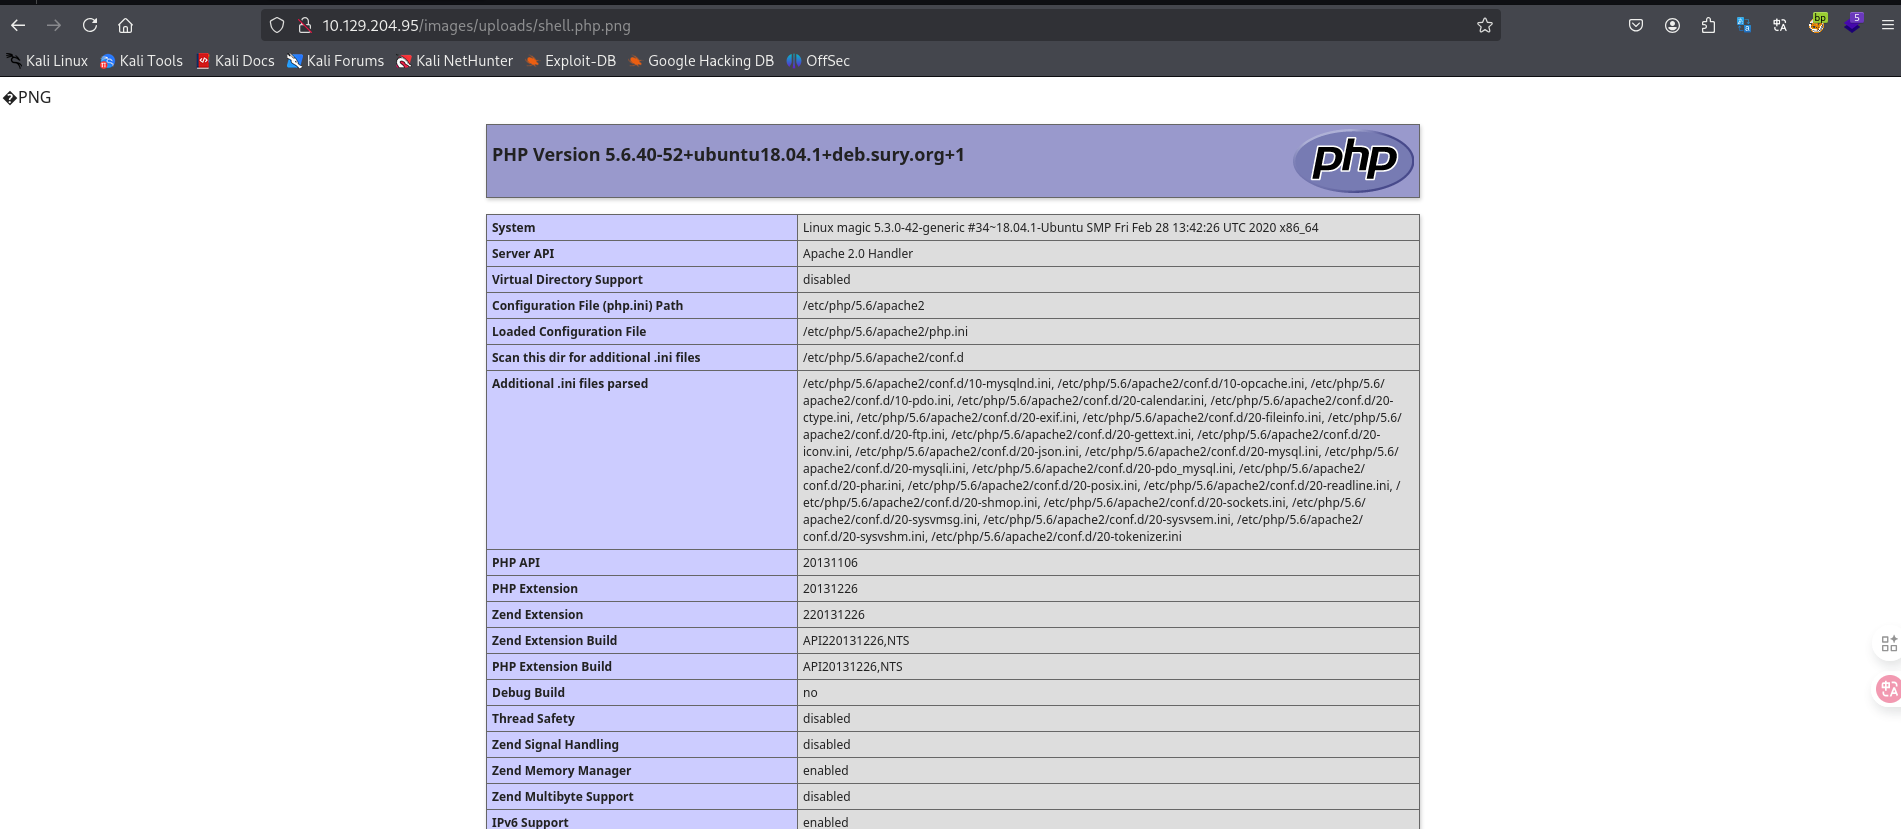Open the Extensions puzzle icon
The image size is (1901, 829).
(1708, 25)
